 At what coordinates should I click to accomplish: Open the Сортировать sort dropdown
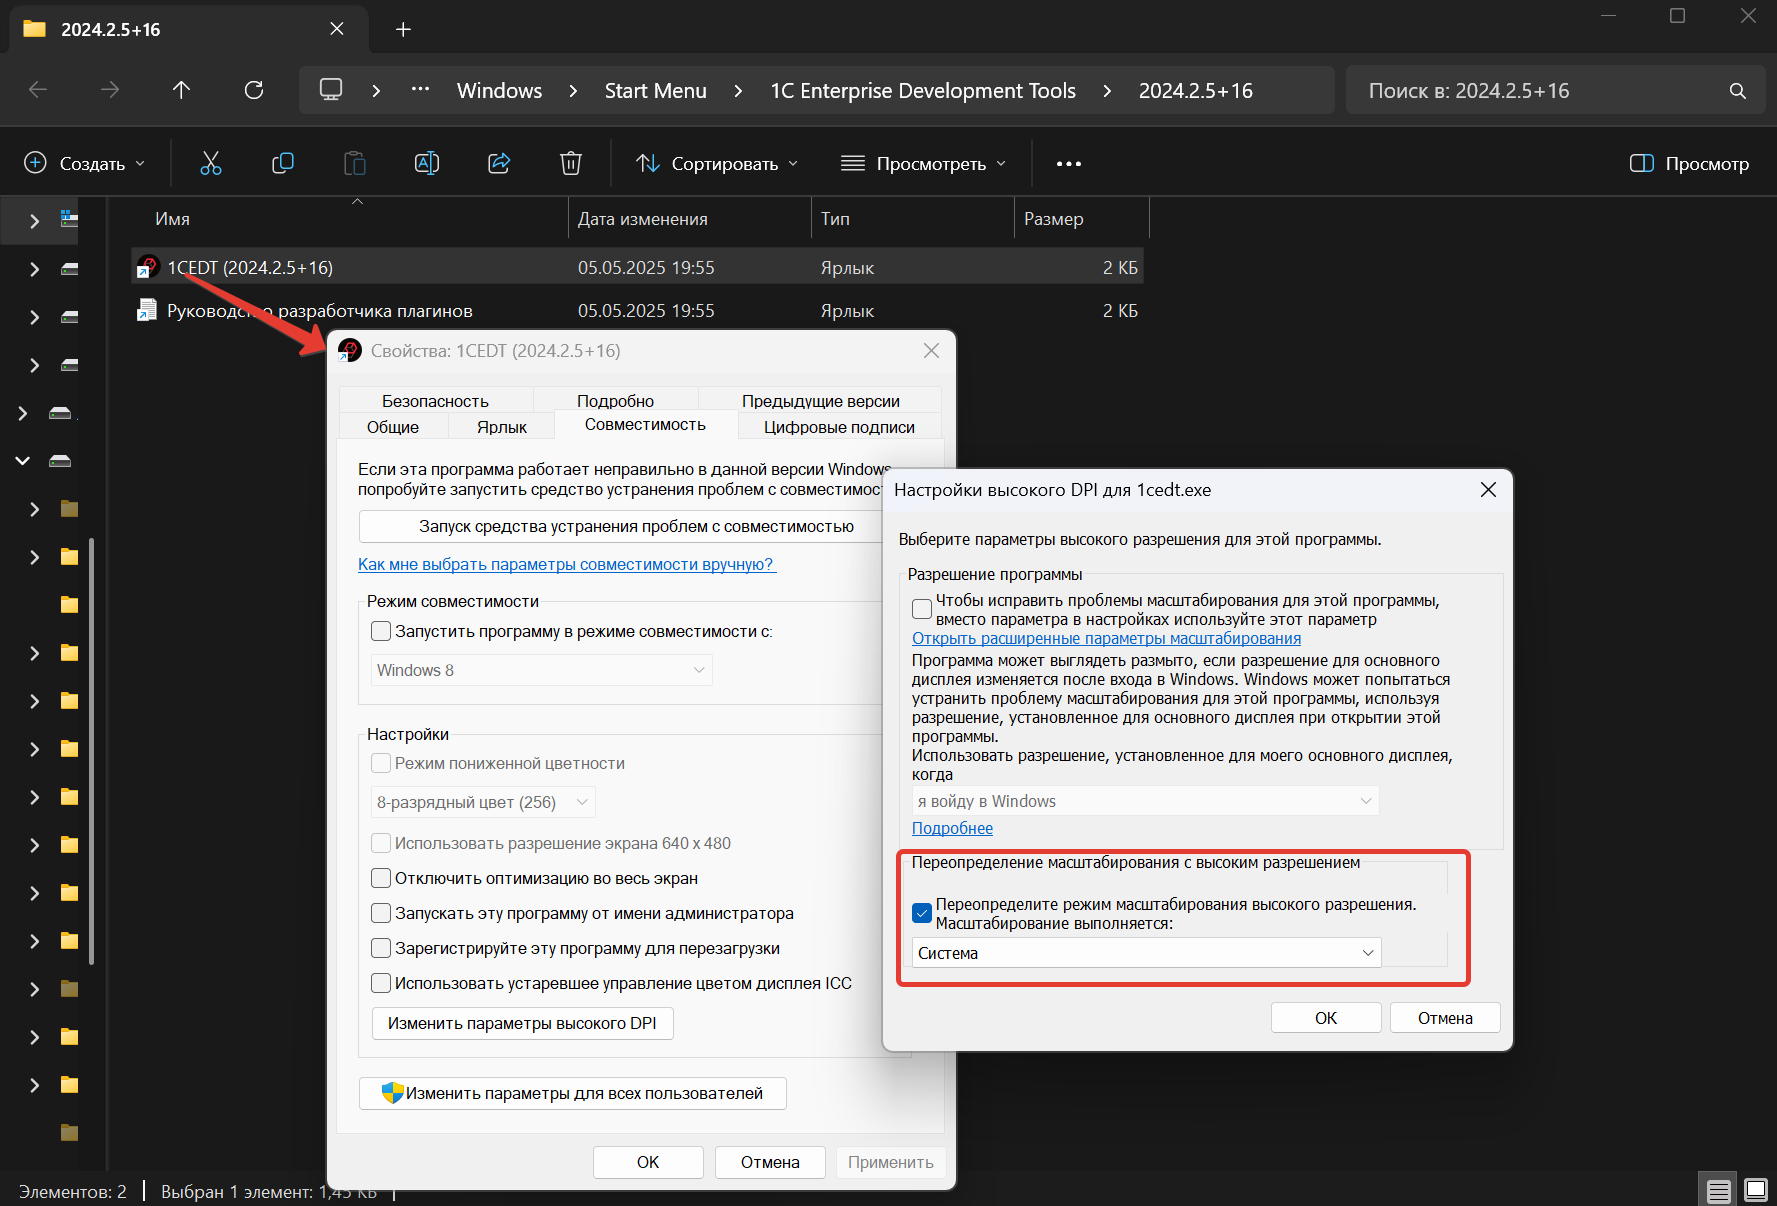click(x=717, y=163)
